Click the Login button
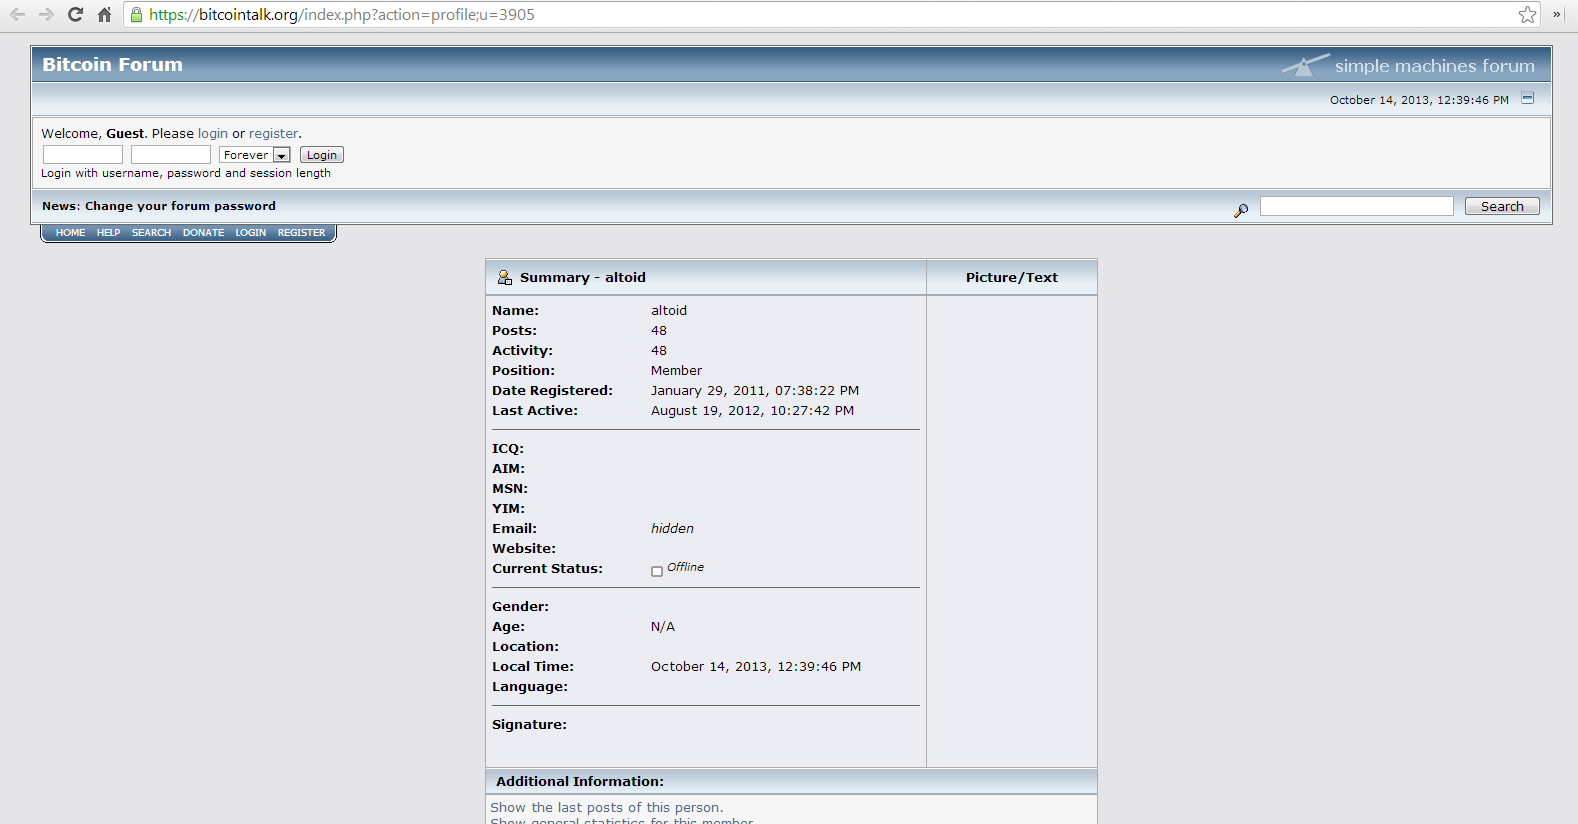The height and width of the screenshot is (824, 1578). coord(322,155)
